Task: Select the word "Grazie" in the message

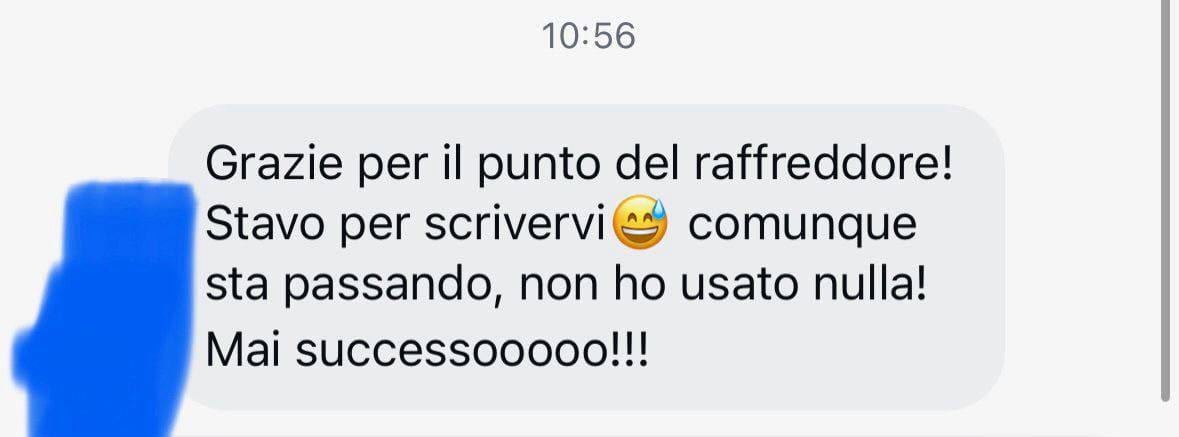Action: click(273, 164)
